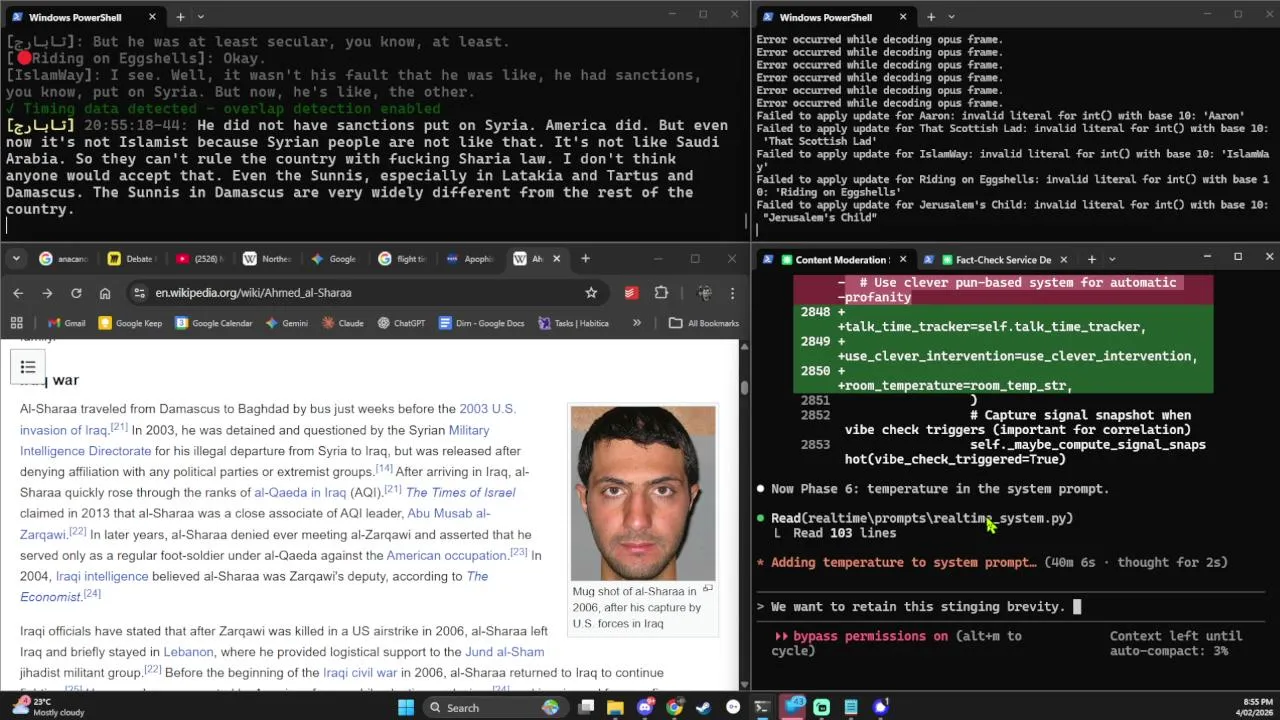Viewport: 1280px width, 720px height.
Task: View site information icon in address bar
Action: click(x=138, y=293)
